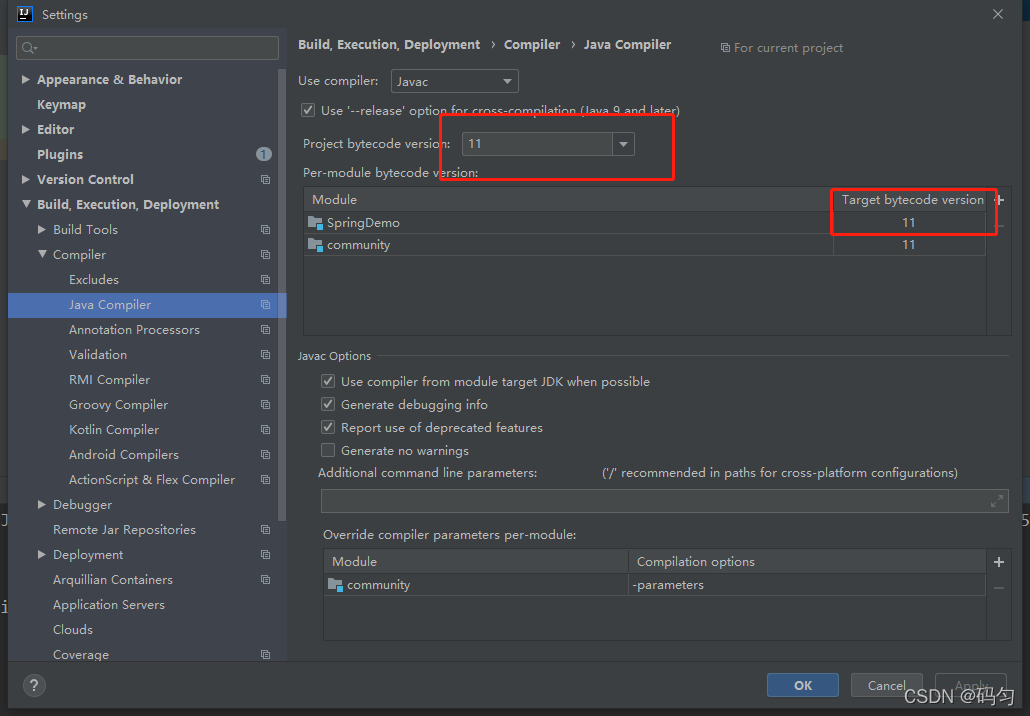Open Application Servers settings

108,604
